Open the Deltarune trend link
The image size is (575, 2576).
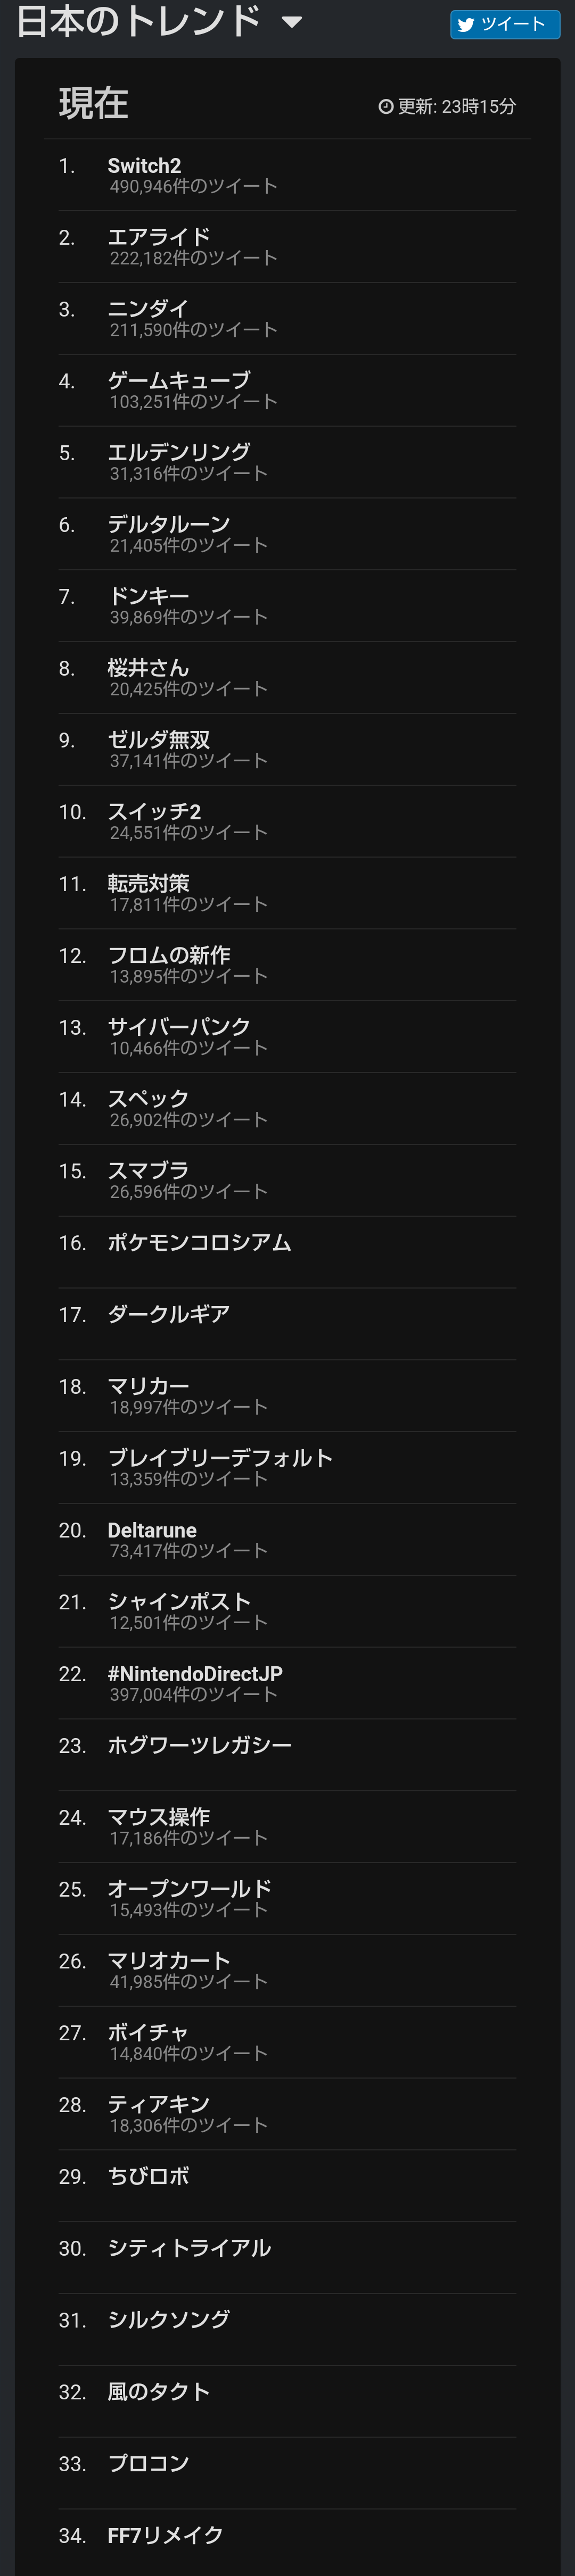click(152, 1530)
